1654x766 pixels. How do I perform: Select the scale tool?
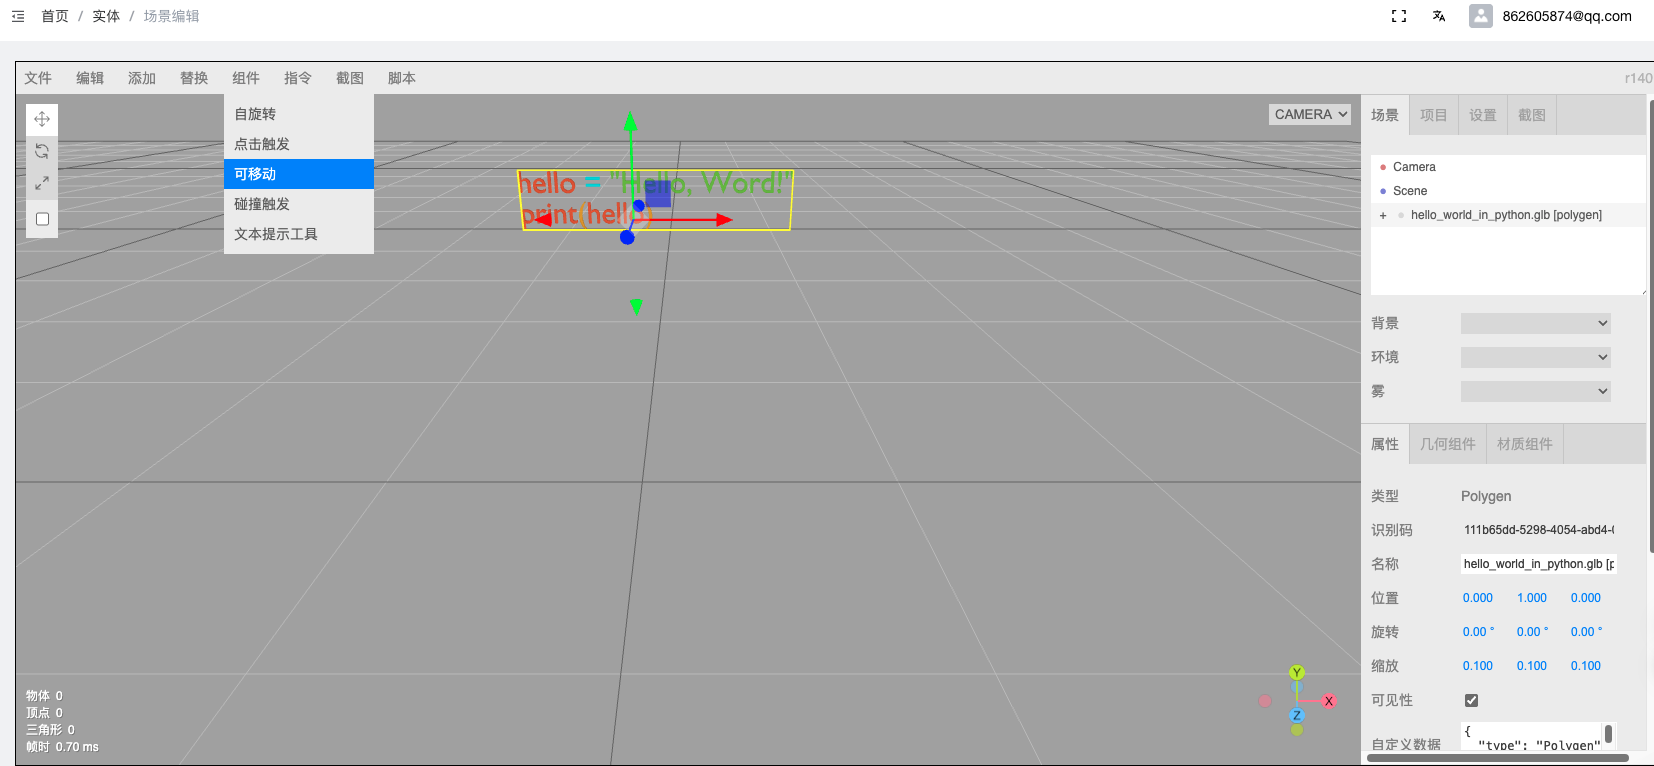click(42, 183)
